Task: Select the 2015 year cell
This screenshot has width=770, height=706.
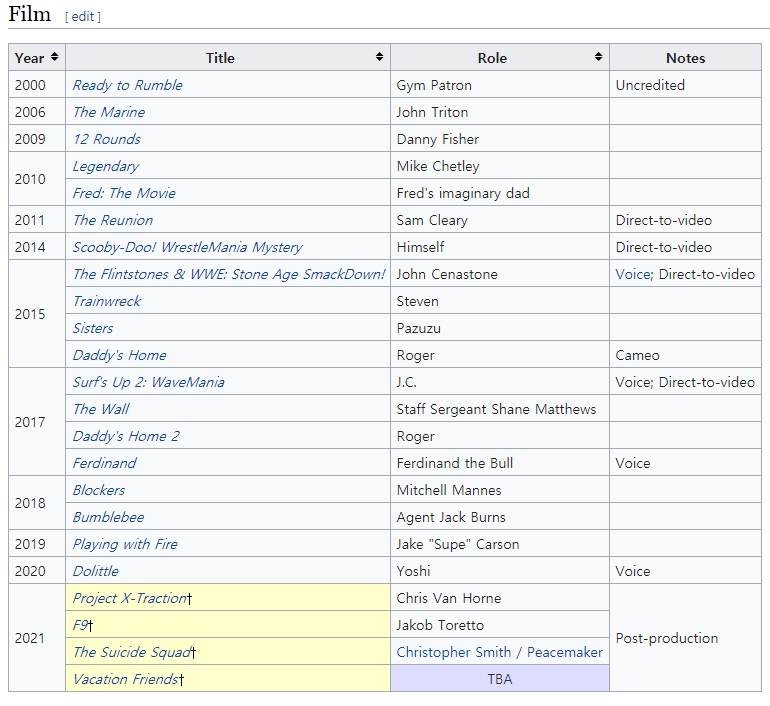Action: pos(37,314)
